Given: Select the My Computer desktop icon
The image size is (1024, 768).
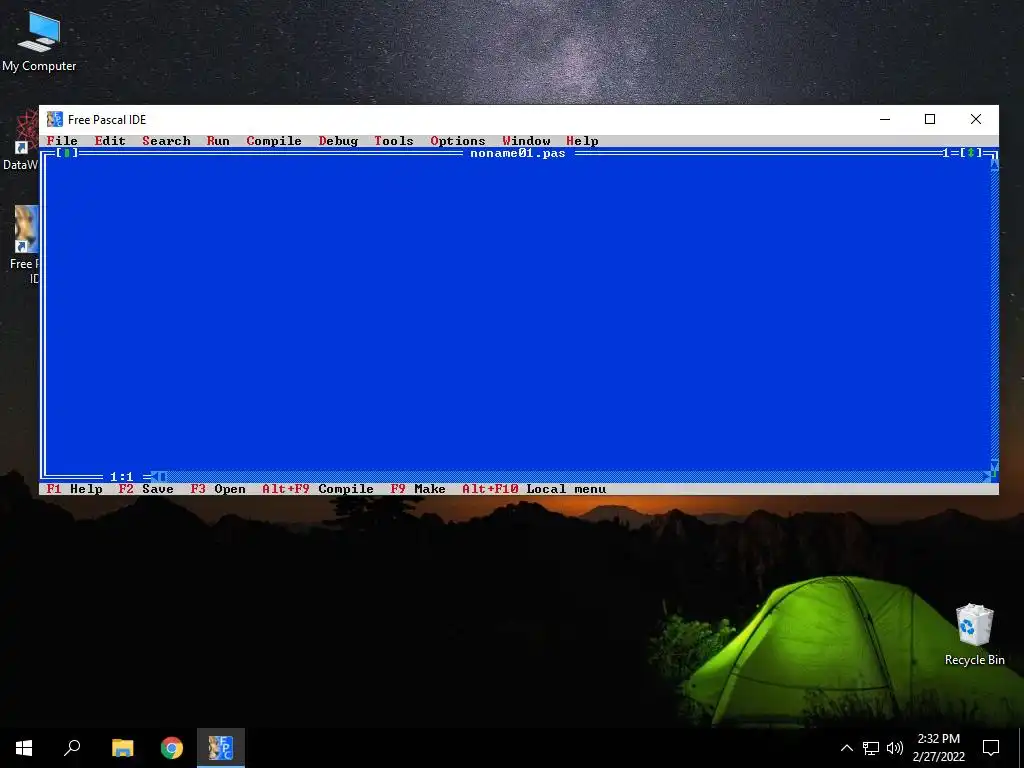Looking at the screenshot, I should pyautogui.click(x=39, y=40).
